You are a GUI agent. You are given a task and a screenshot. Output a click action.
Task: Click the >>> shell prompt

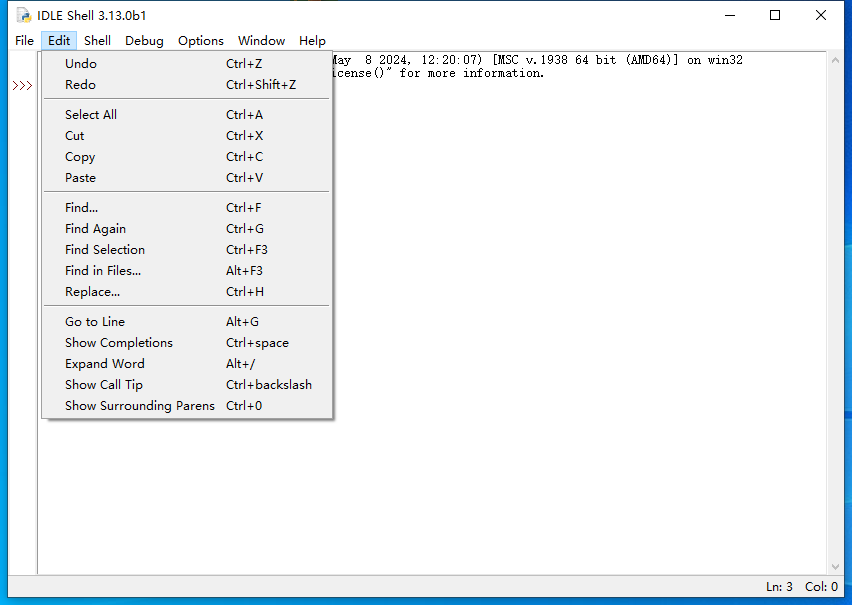pyautogui.click(x=22, y=86)
